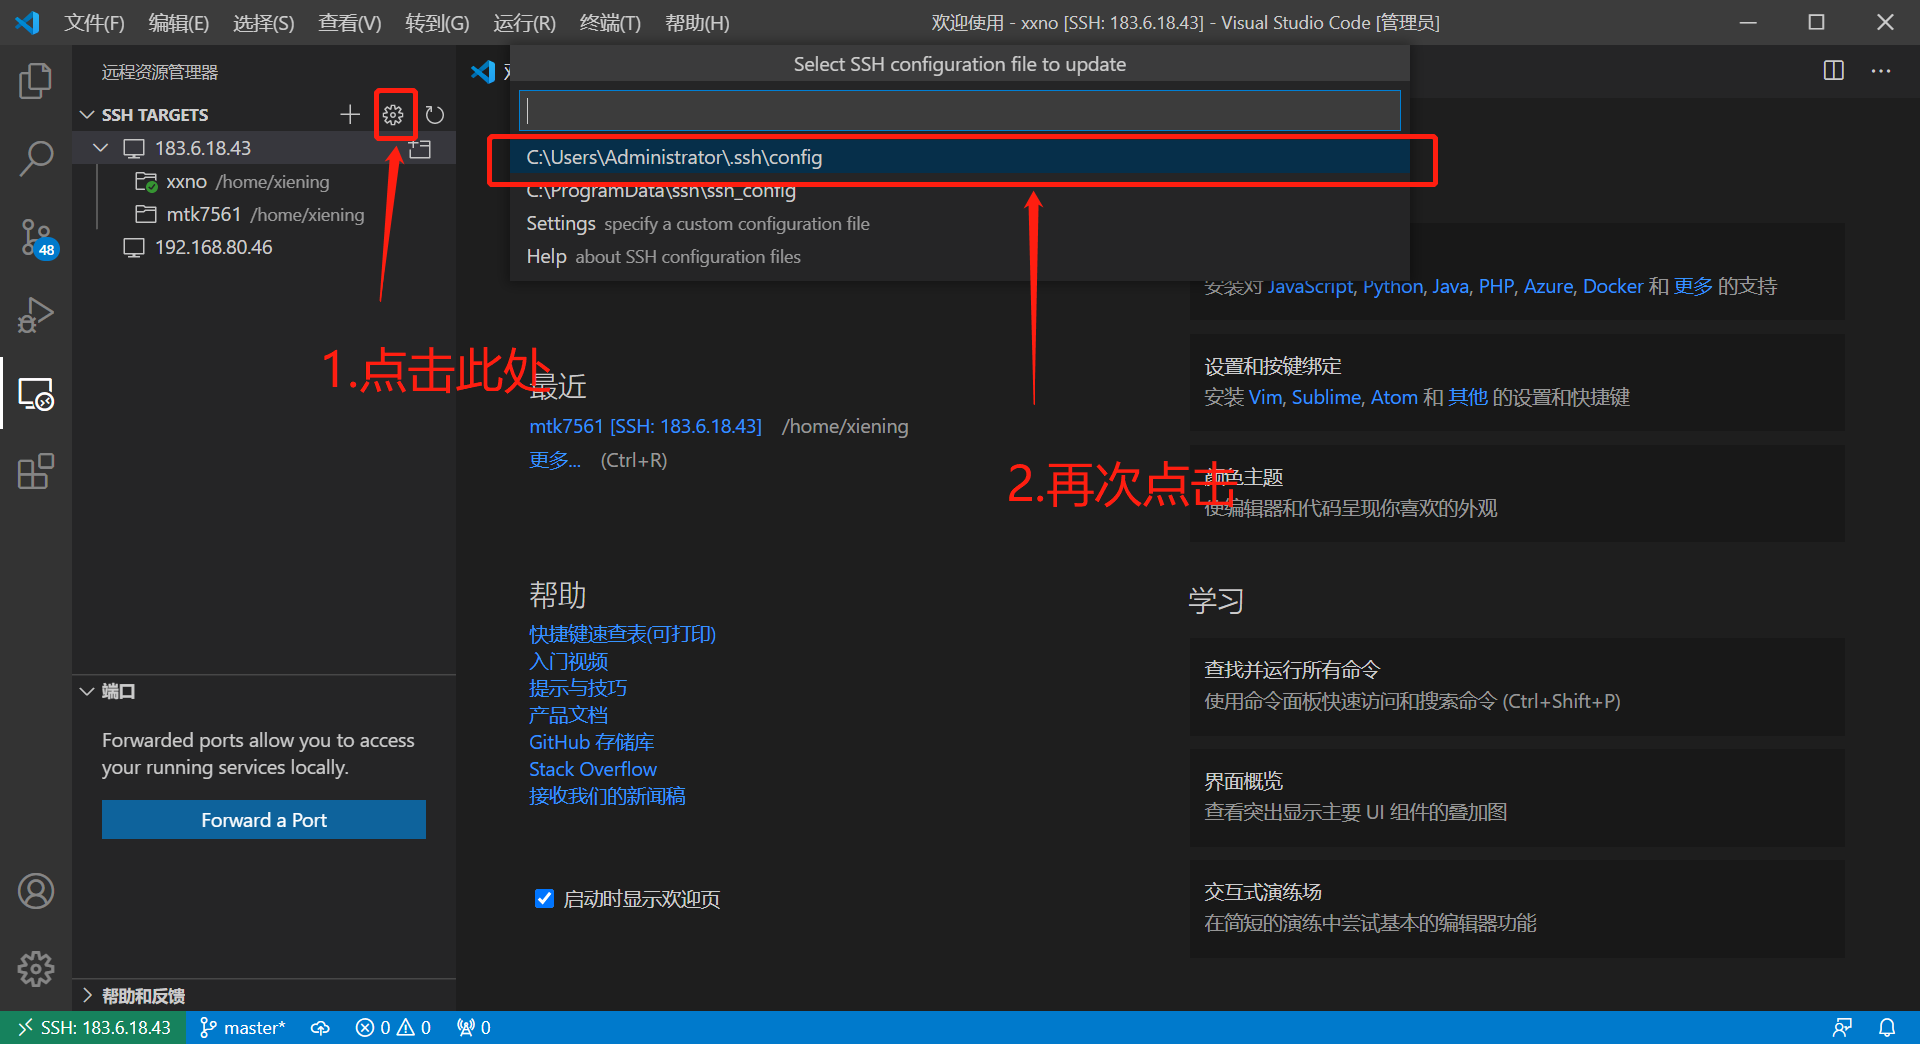The height and width of the screenshot is (1044, 1920).
Task: Click the VS Code logo in the title bar
Action: (x=28, y=22)
